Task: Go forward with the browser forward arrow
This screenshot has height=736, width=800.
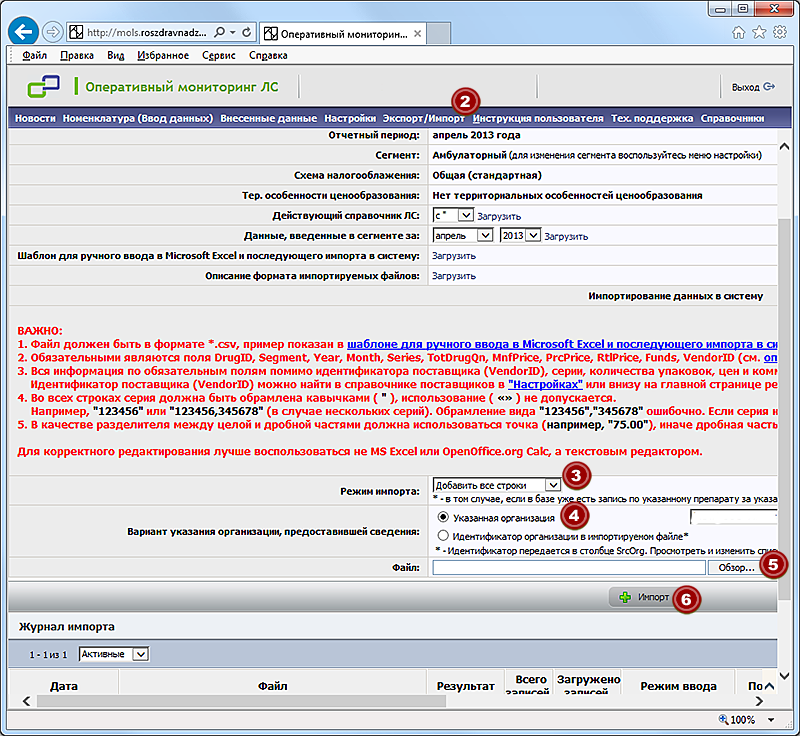Action: pos(52,32)
